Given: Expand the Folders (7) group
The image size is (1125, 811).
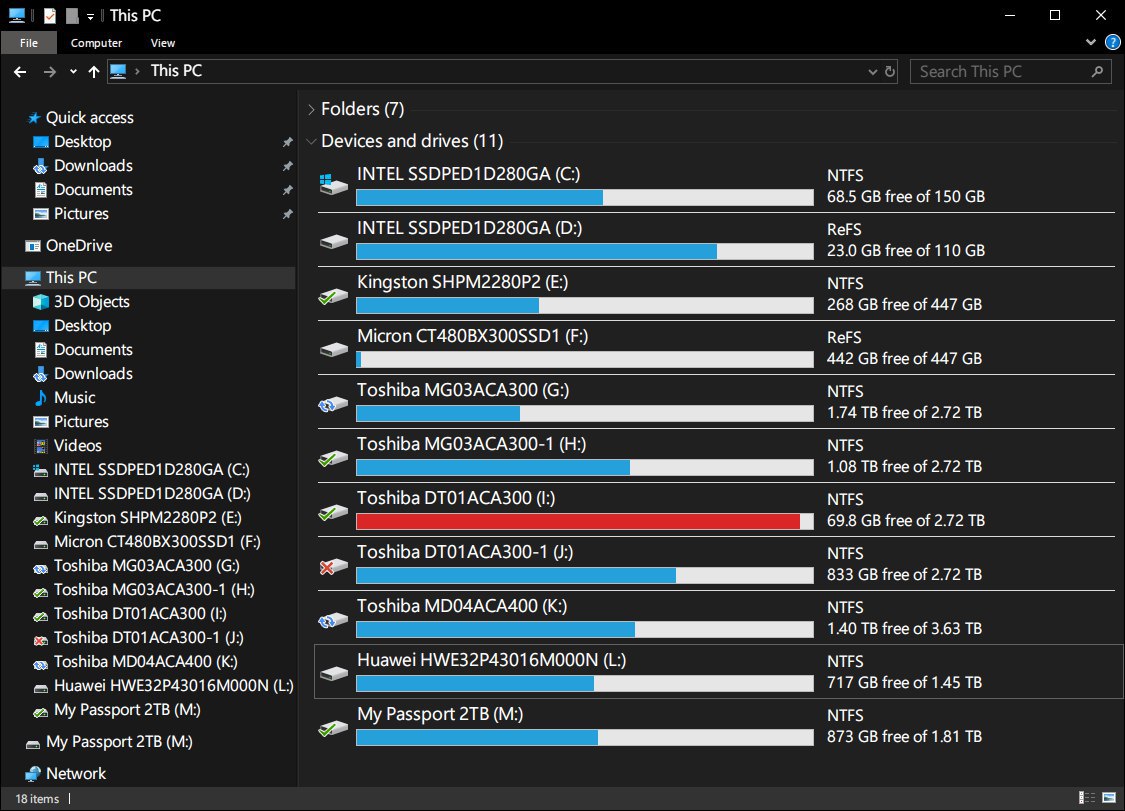Looking at the screenshot, I should pyautogui.click(x=311, y=110).
